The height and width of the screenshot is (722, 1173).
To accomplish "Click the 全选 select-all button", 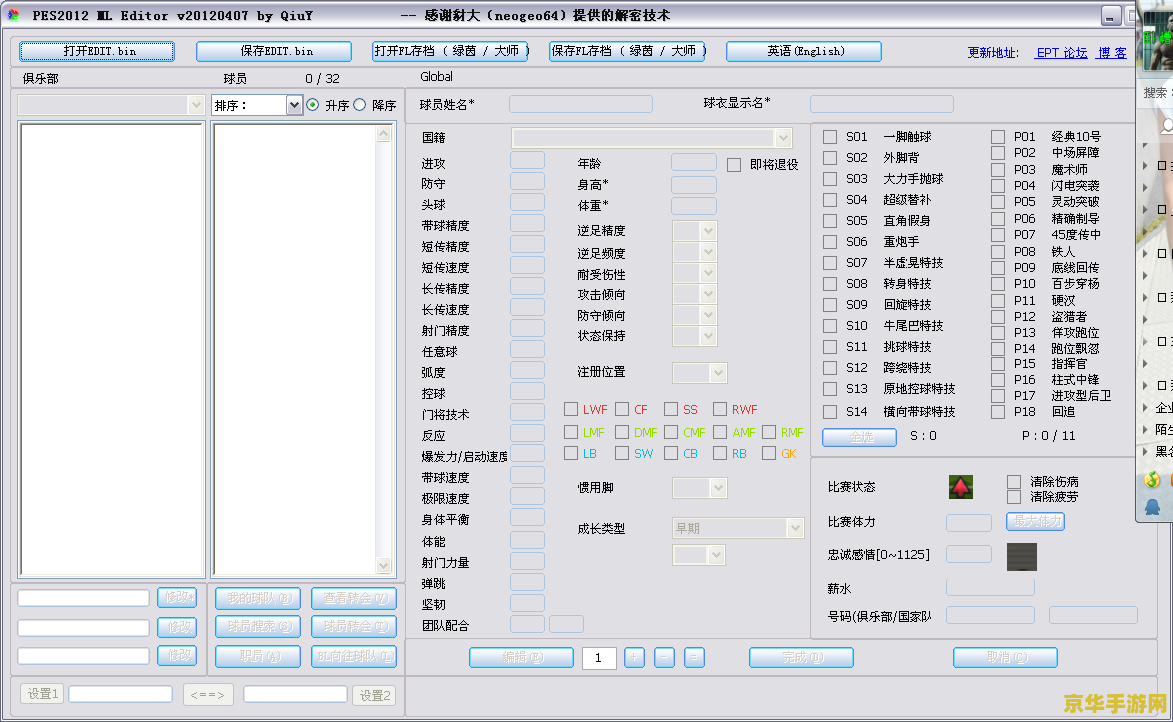I will click(860, 437).
